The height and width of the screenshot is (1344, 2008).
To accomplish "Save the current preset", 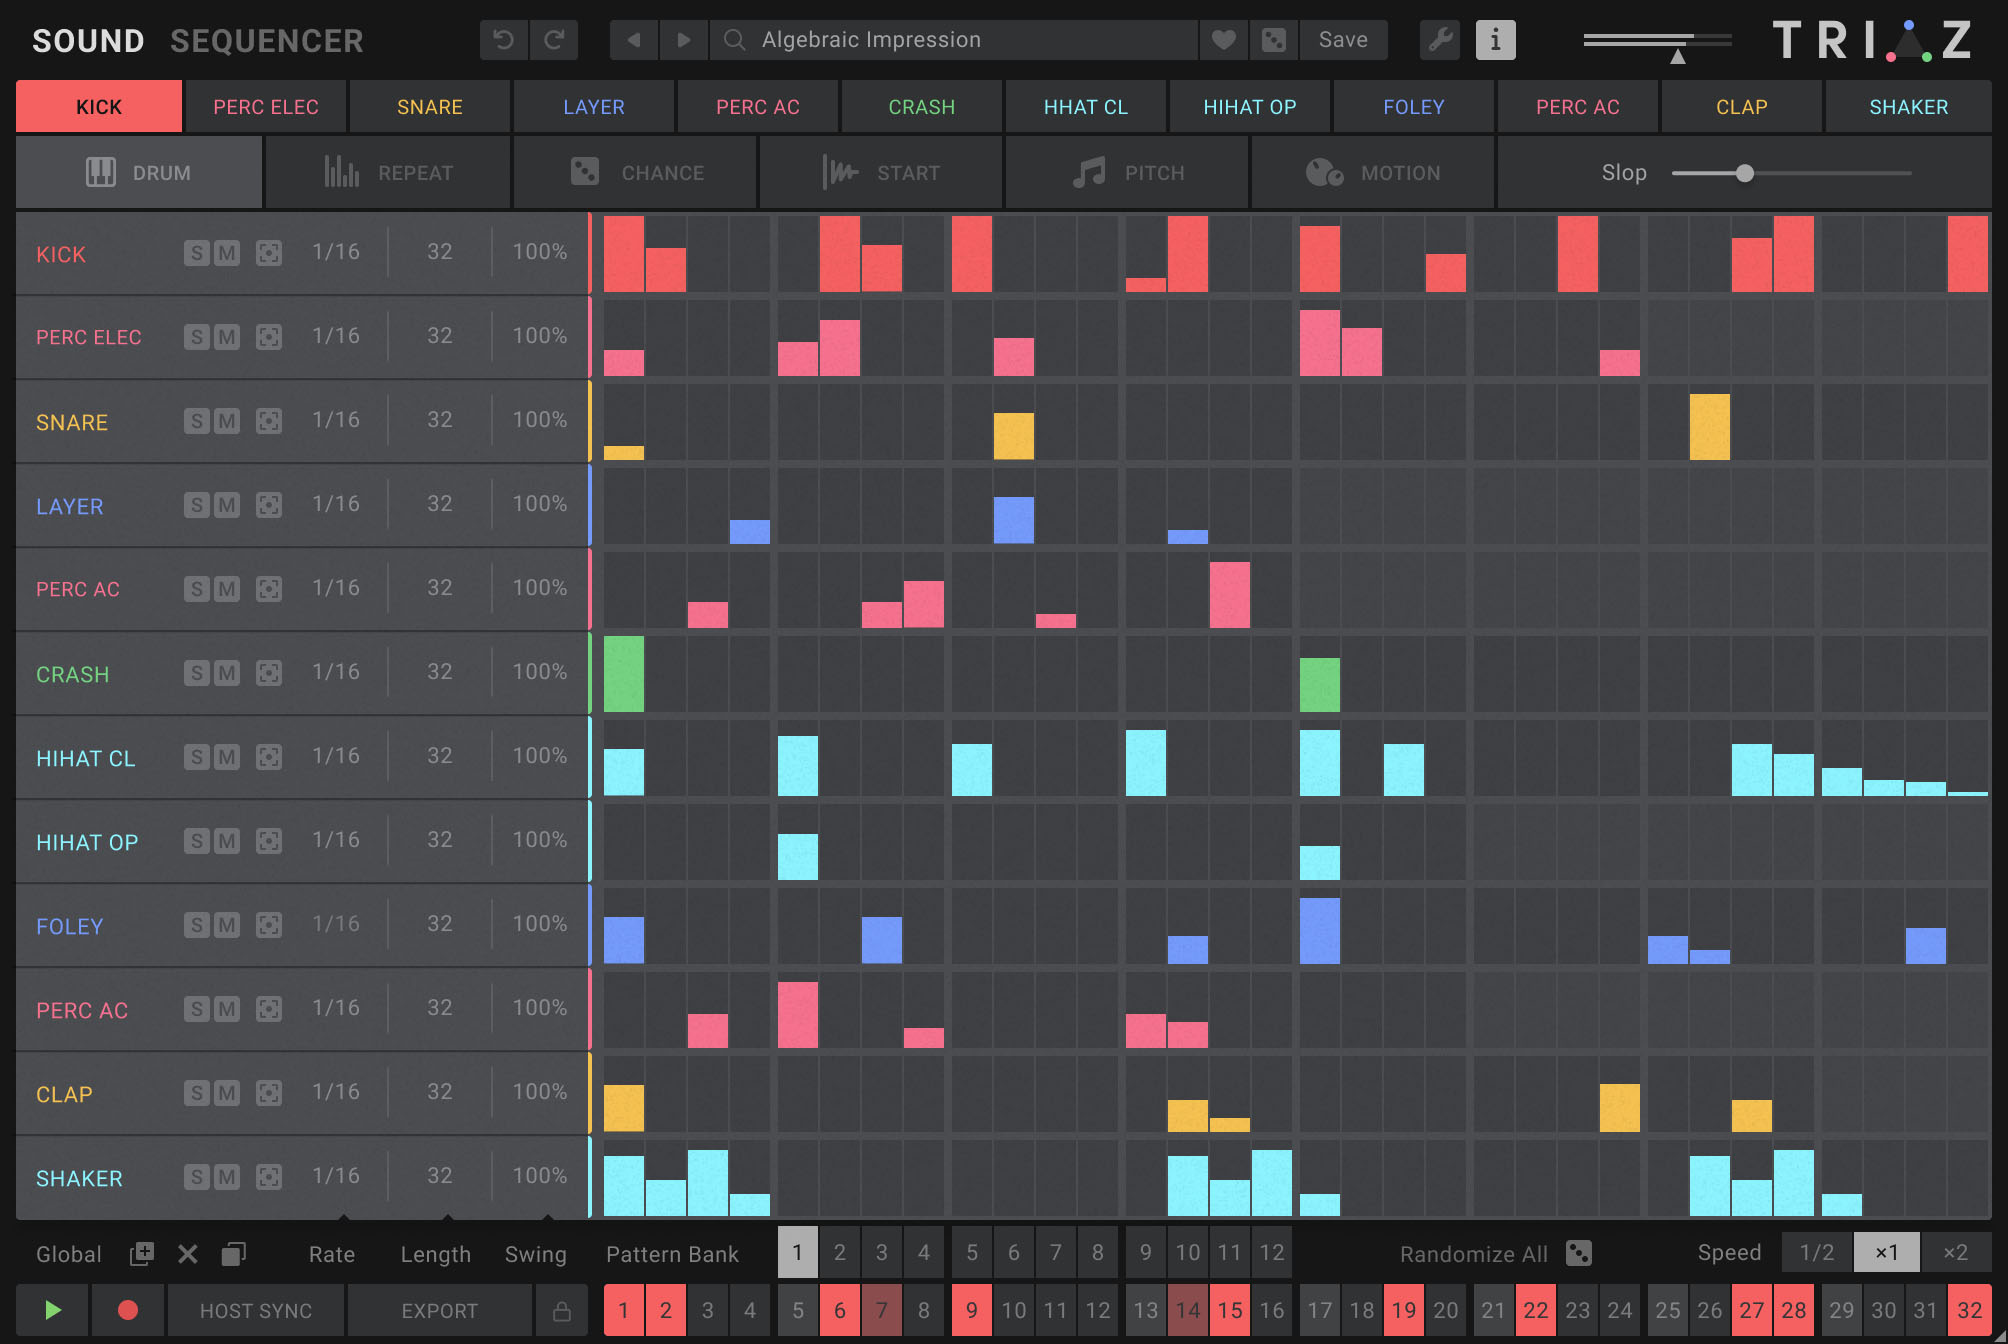I will (x=1343, y=40).
